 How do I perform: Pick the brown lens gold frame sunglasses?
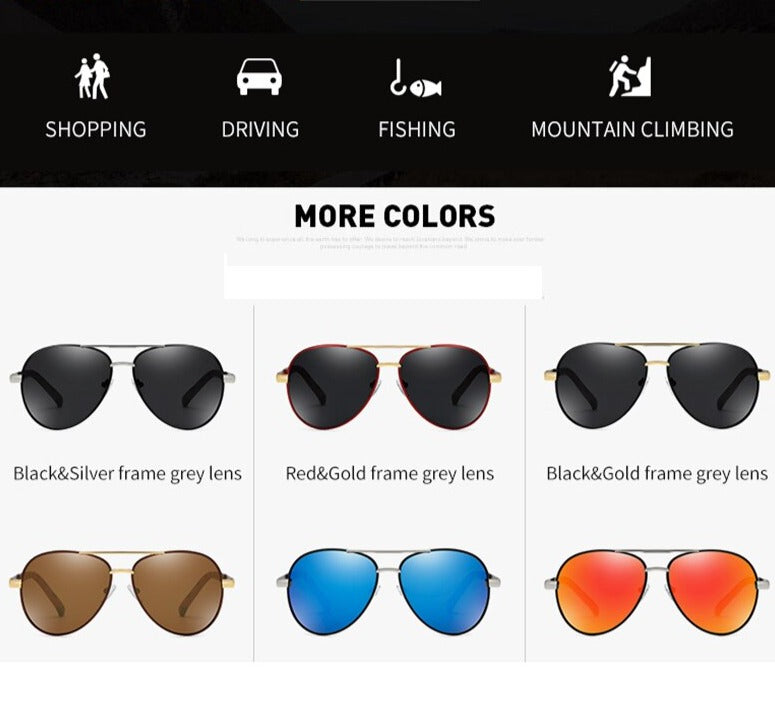122,592
